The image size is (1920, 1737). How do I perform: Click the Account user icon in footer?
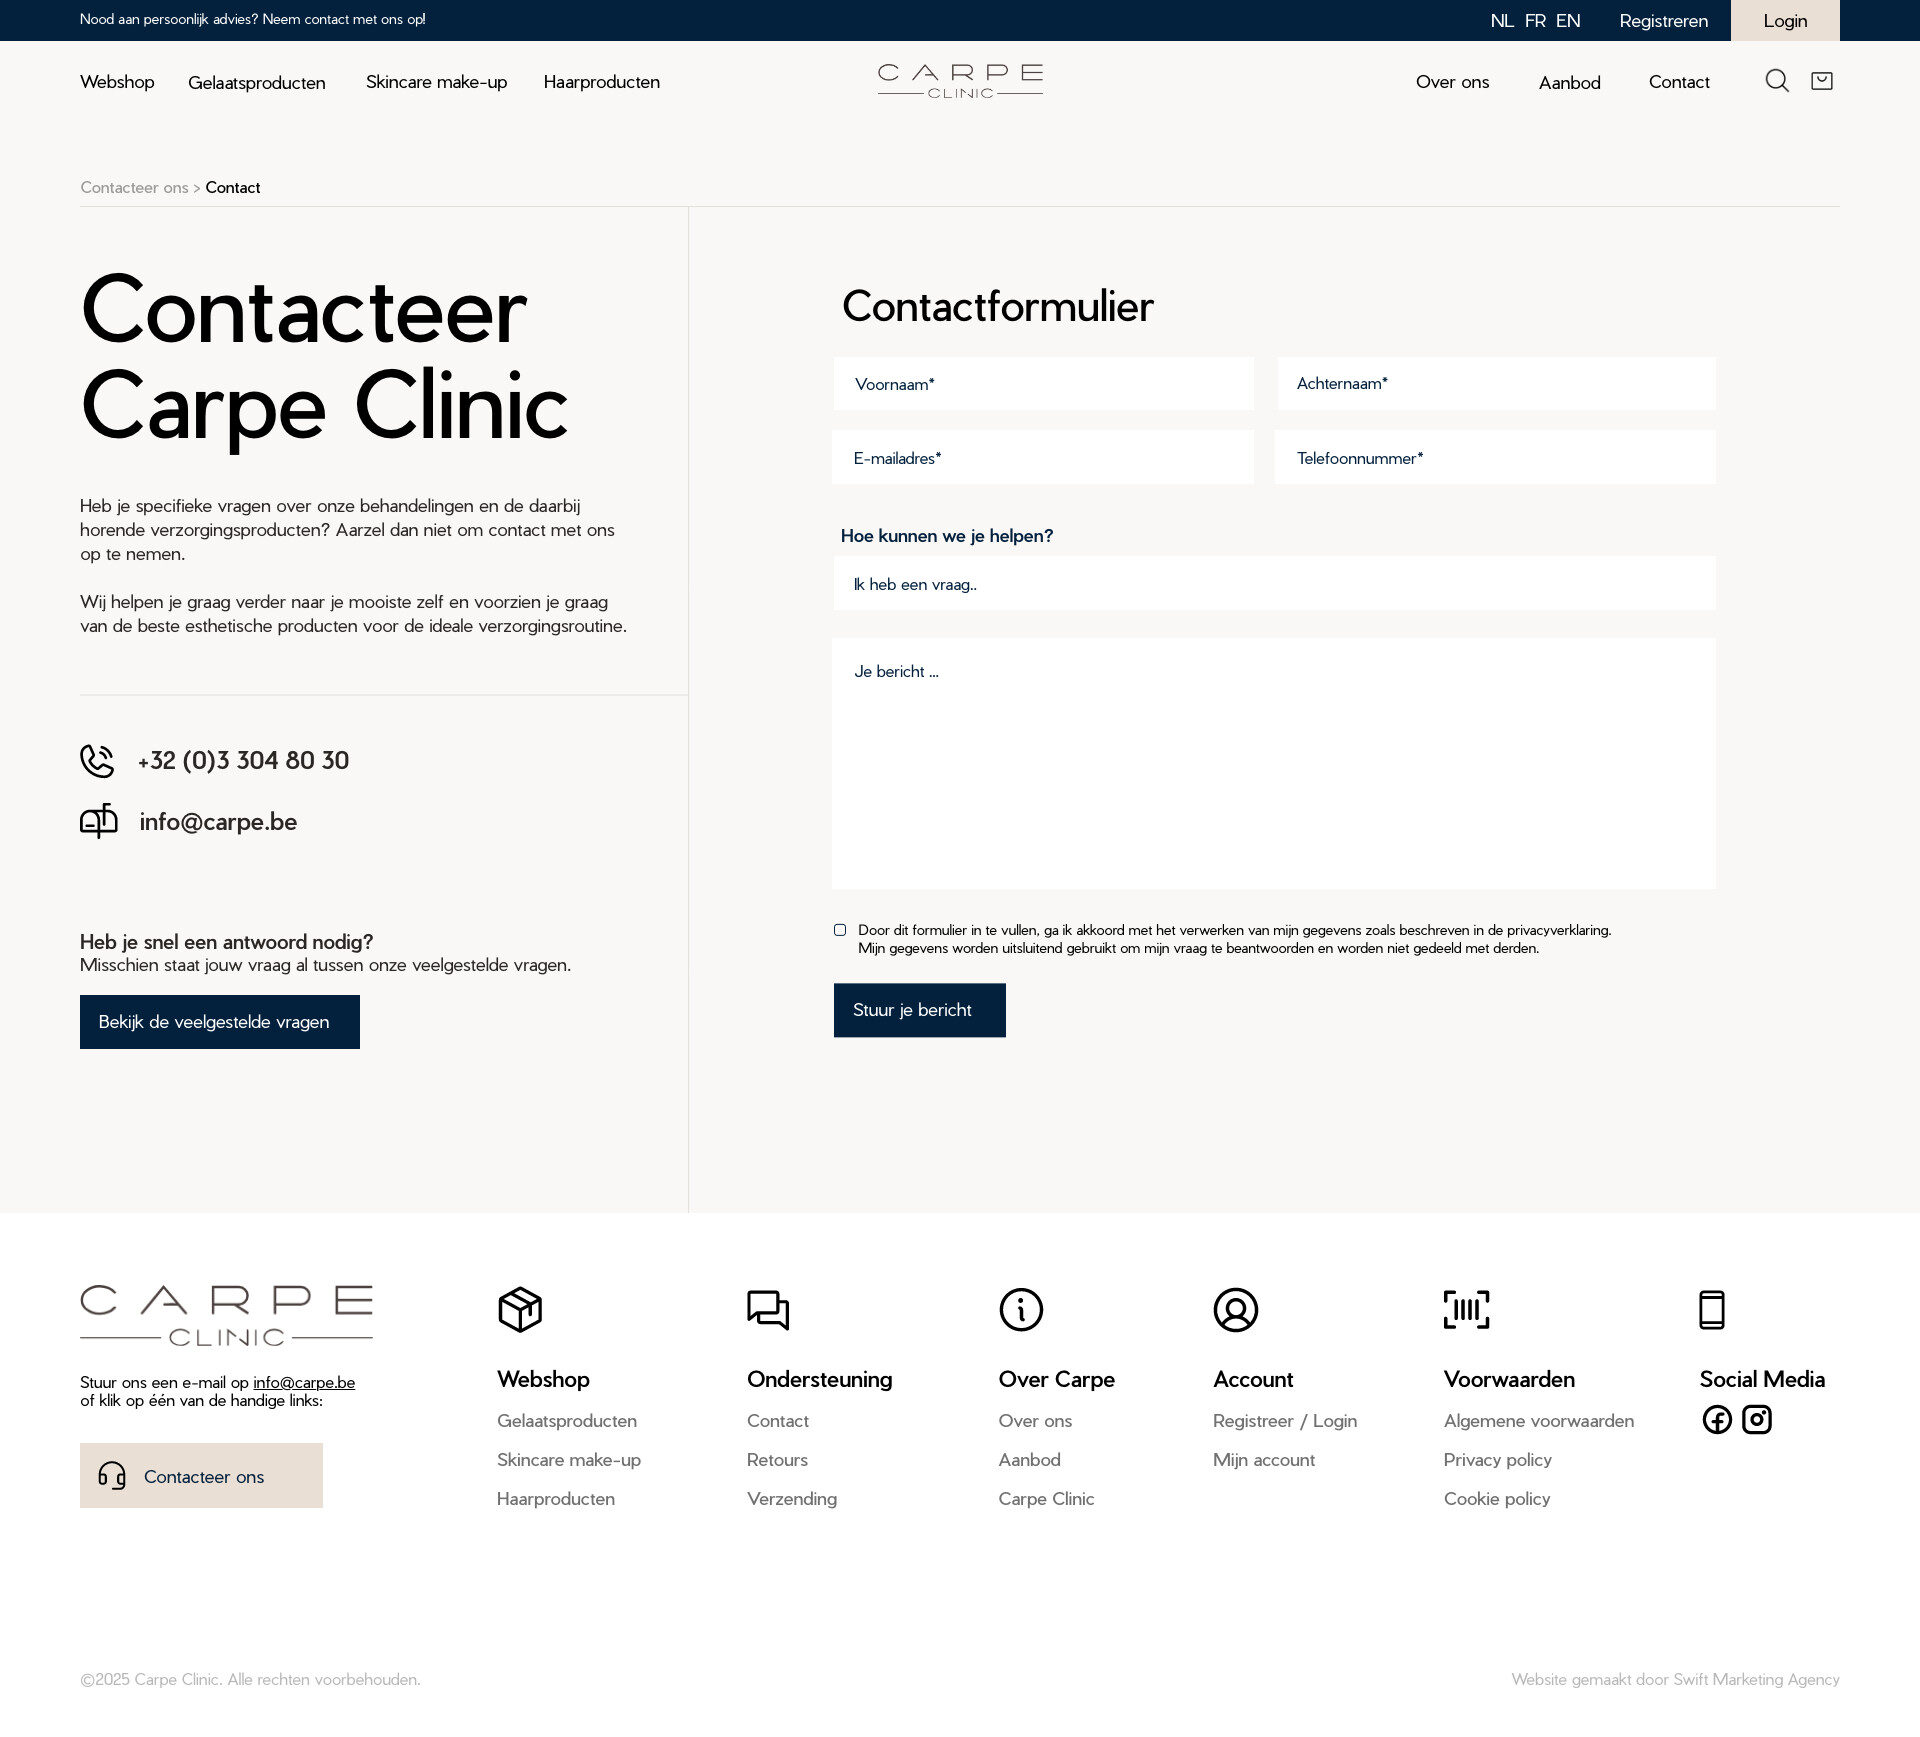click(1235, 1309)
